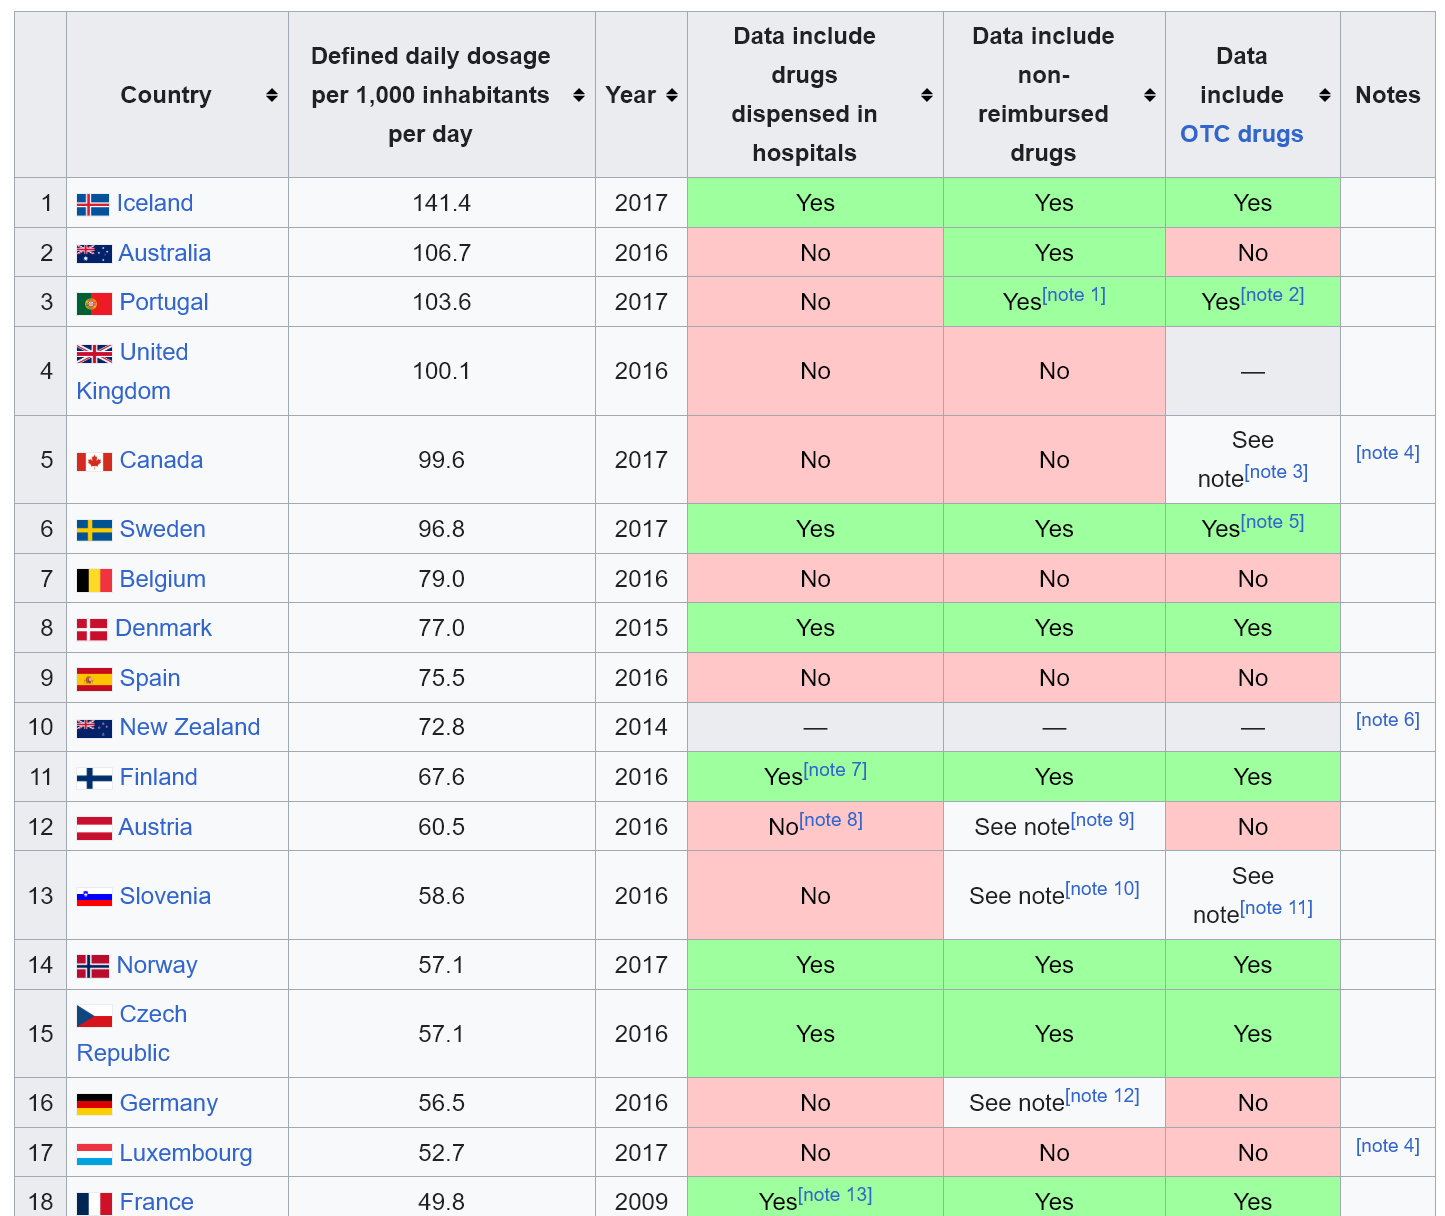
Task: Open note 7 reference in Finland row
Action: pyautogui.click(x=835, y=770)
